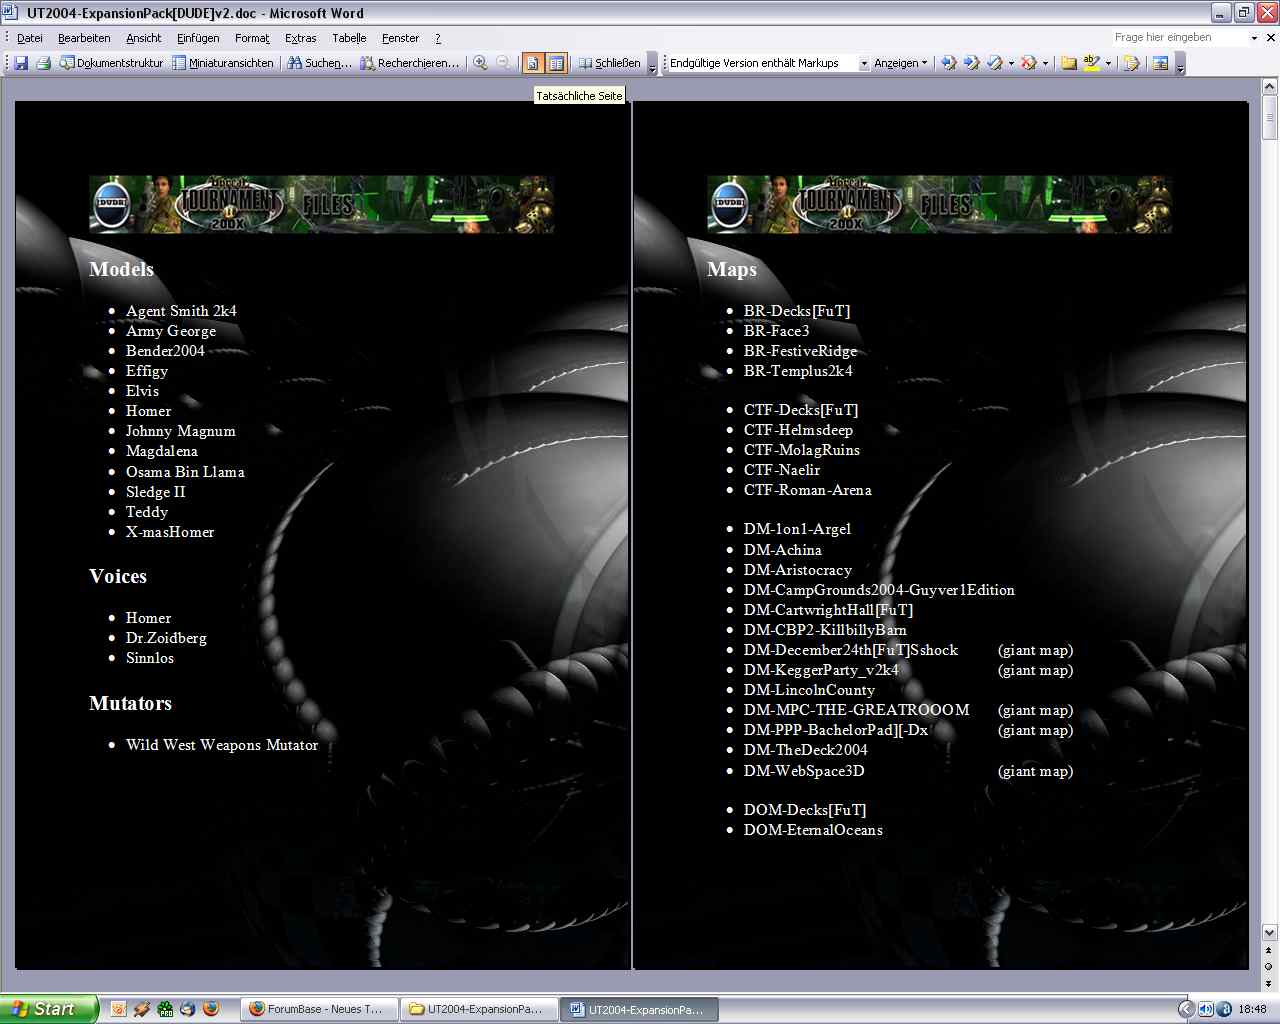This screenshot has height=1024, width=1280.
Task: Insert a new comment icon
Action: coord(1068,63)
